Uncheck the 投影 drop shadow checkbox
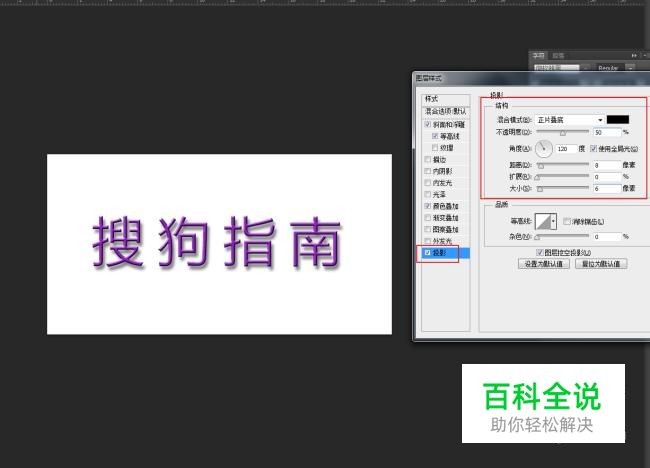This screenshot has height=468, width=650. pos(427,252)
